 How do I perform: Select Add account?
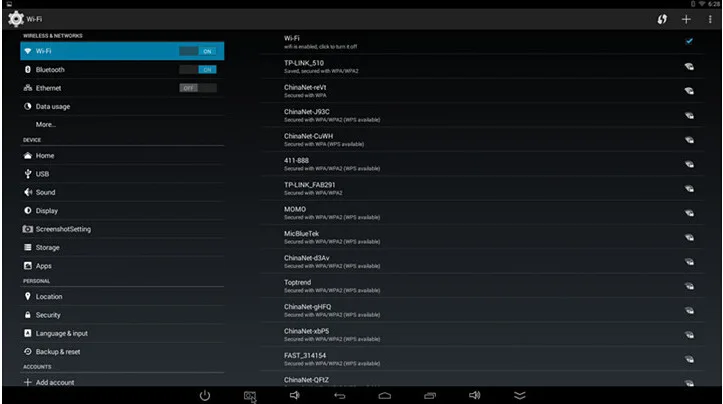coord(122,382)
